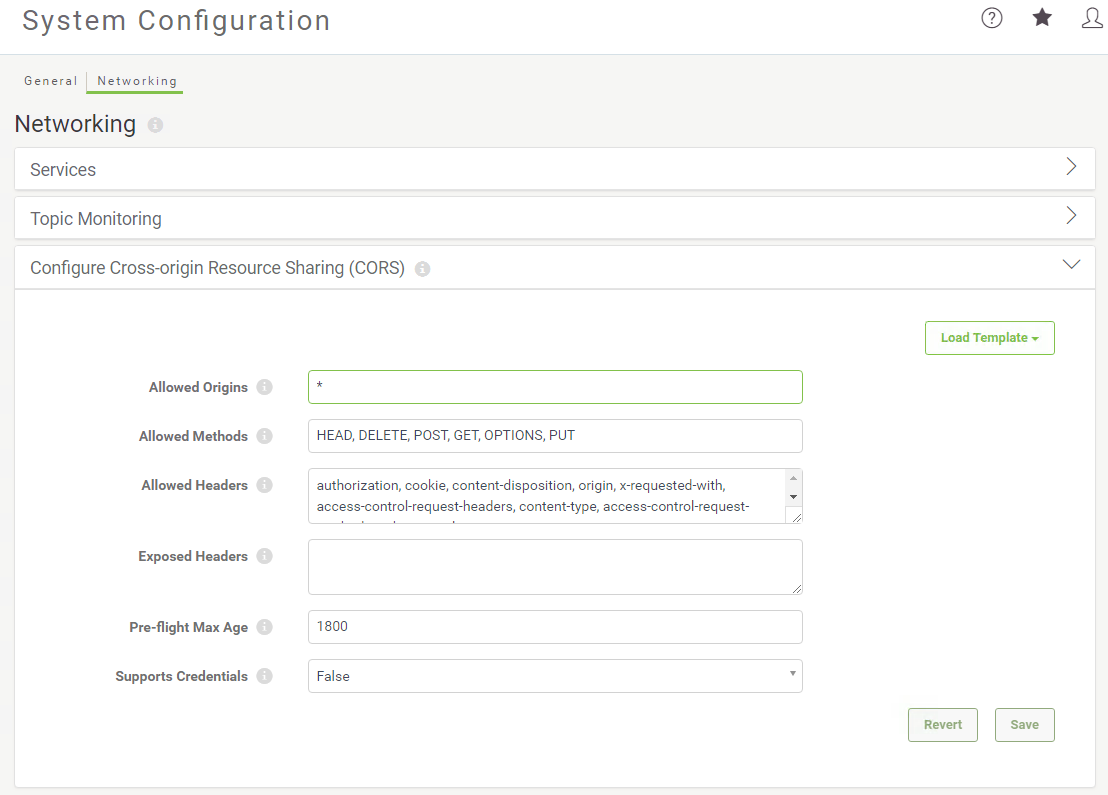Show info for Allowed Methods

click(264, 436)
